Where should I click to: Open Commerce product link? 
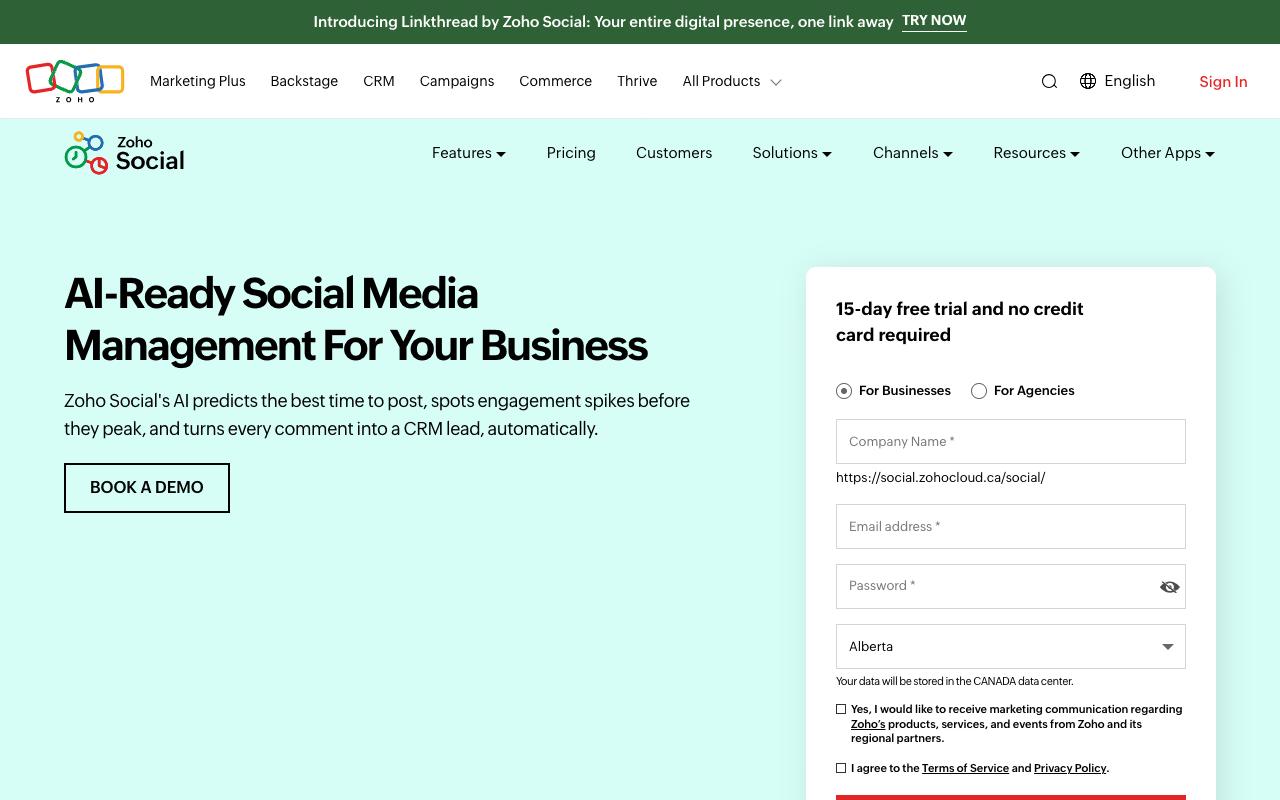(556, 81)
